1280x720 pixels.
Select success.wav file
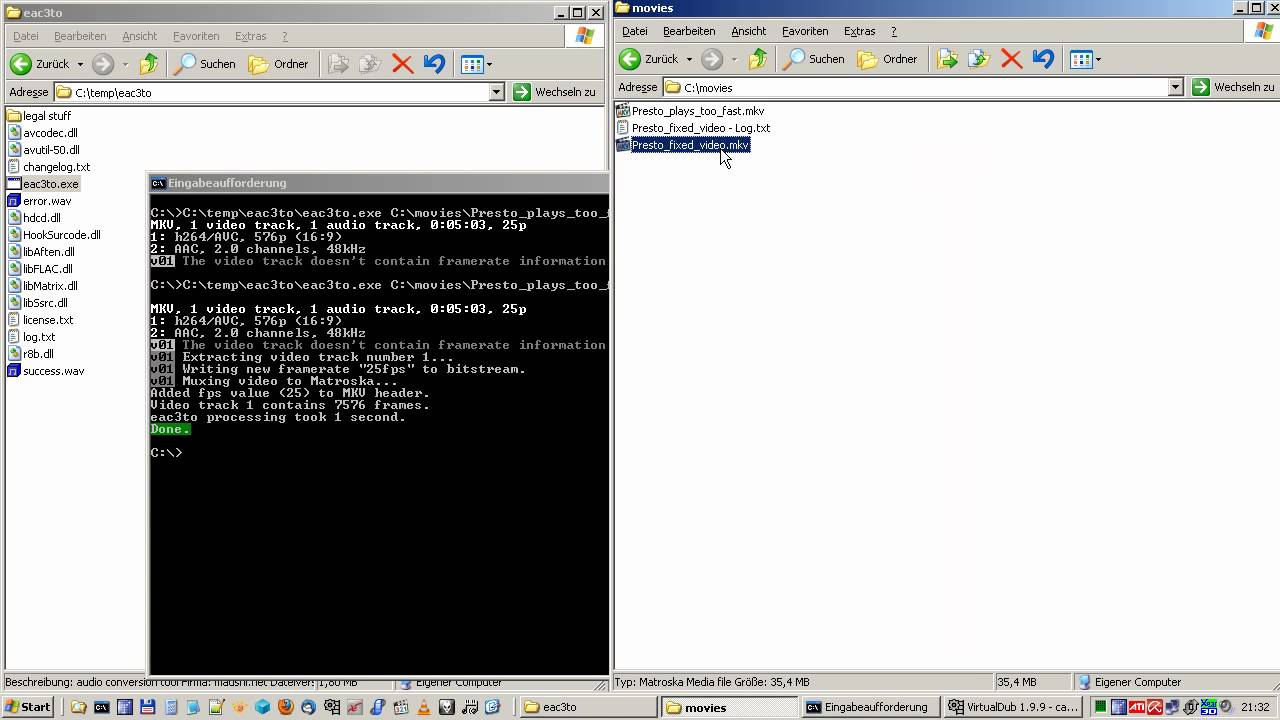click(46, 371)
